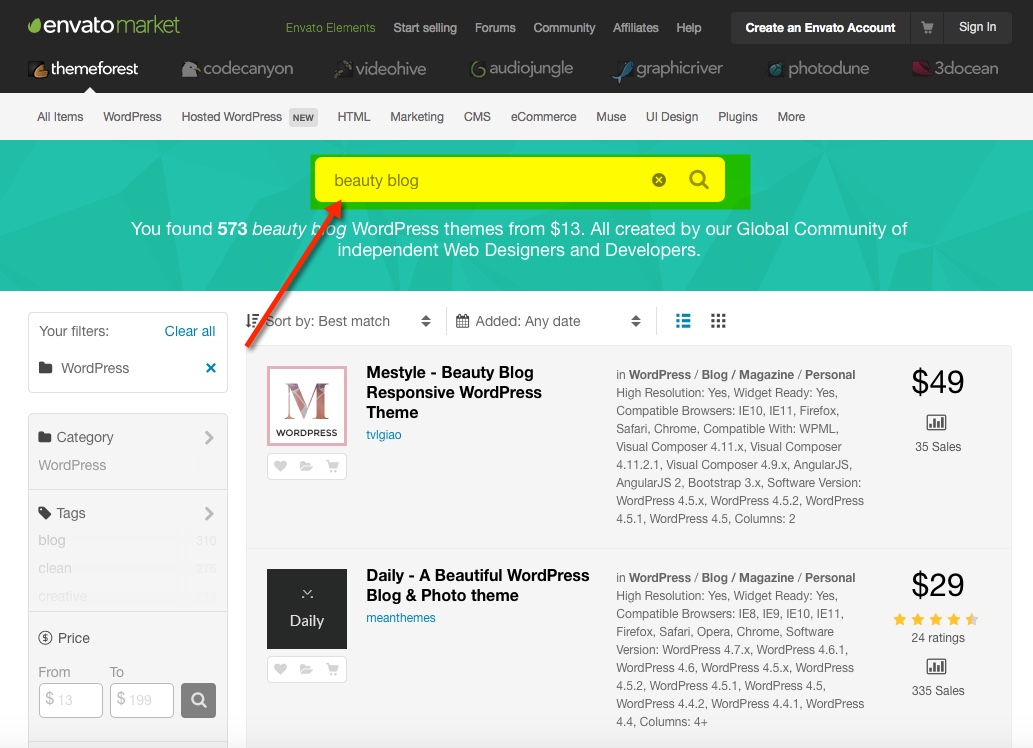Go to the GraphicRiver marketplace
This screenshot has height=748, width=1033.
[667, 69]
